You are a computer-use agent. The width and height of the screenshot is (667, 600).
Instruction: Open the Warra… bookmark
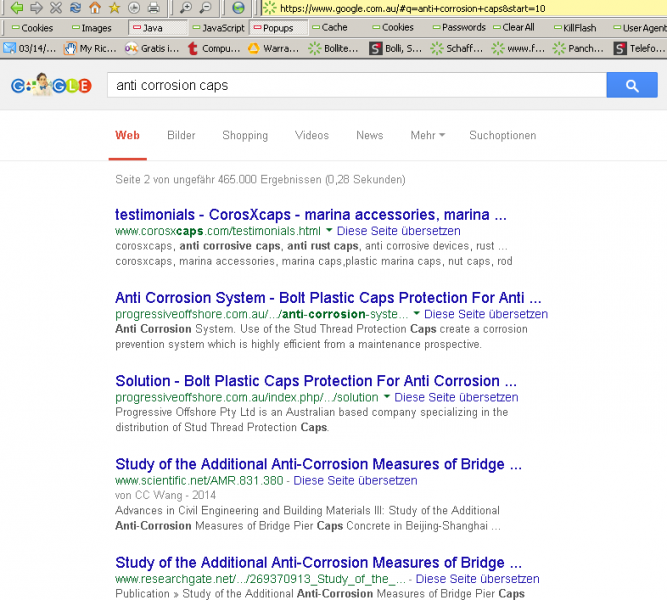click(274, 49)
